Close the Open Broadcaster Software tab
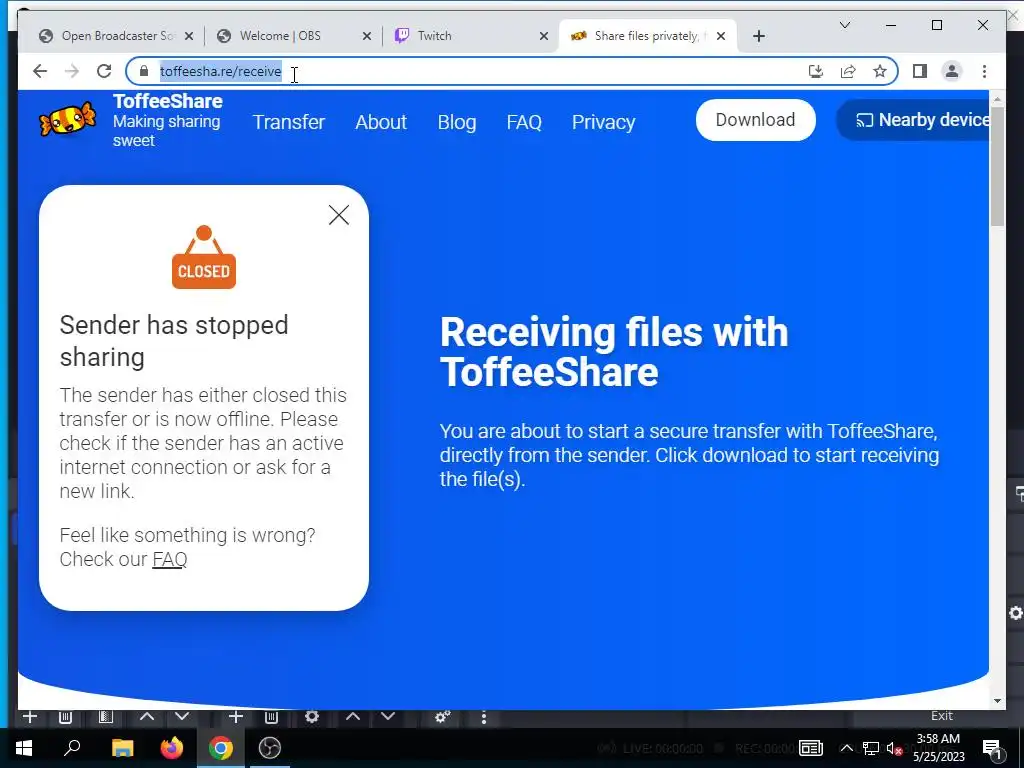 click(x=189, y=36)
